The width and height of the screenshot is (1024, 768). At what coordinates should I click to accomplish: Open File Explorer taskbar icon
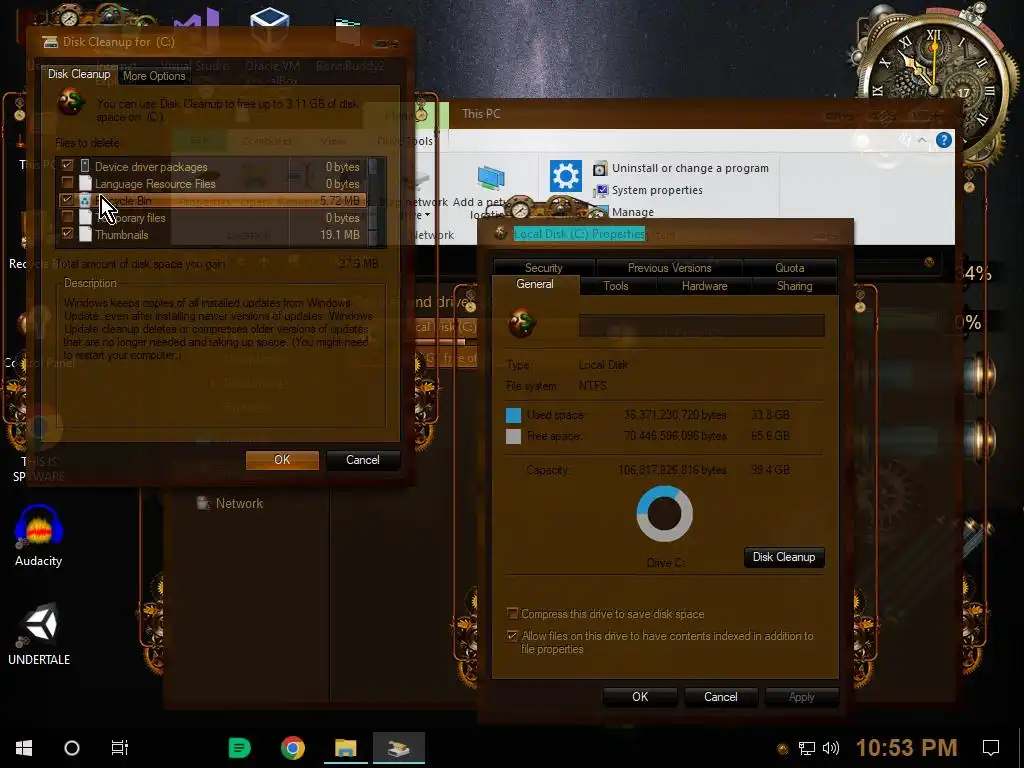345,748
